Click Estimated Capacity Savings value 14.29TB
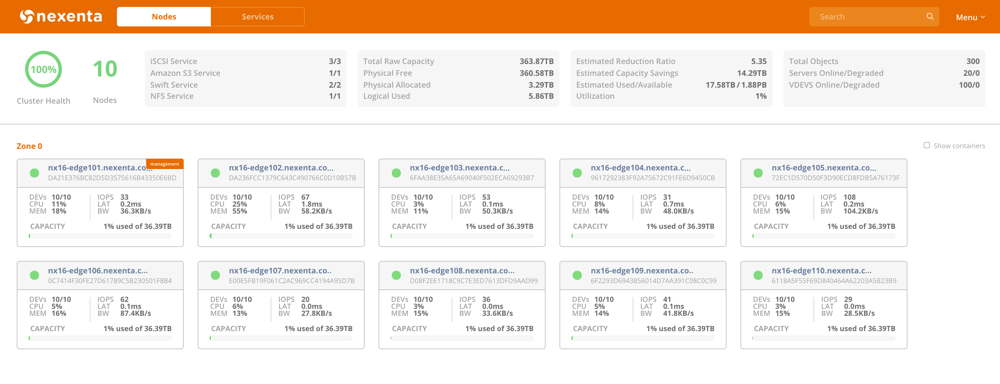 [752, 73]
